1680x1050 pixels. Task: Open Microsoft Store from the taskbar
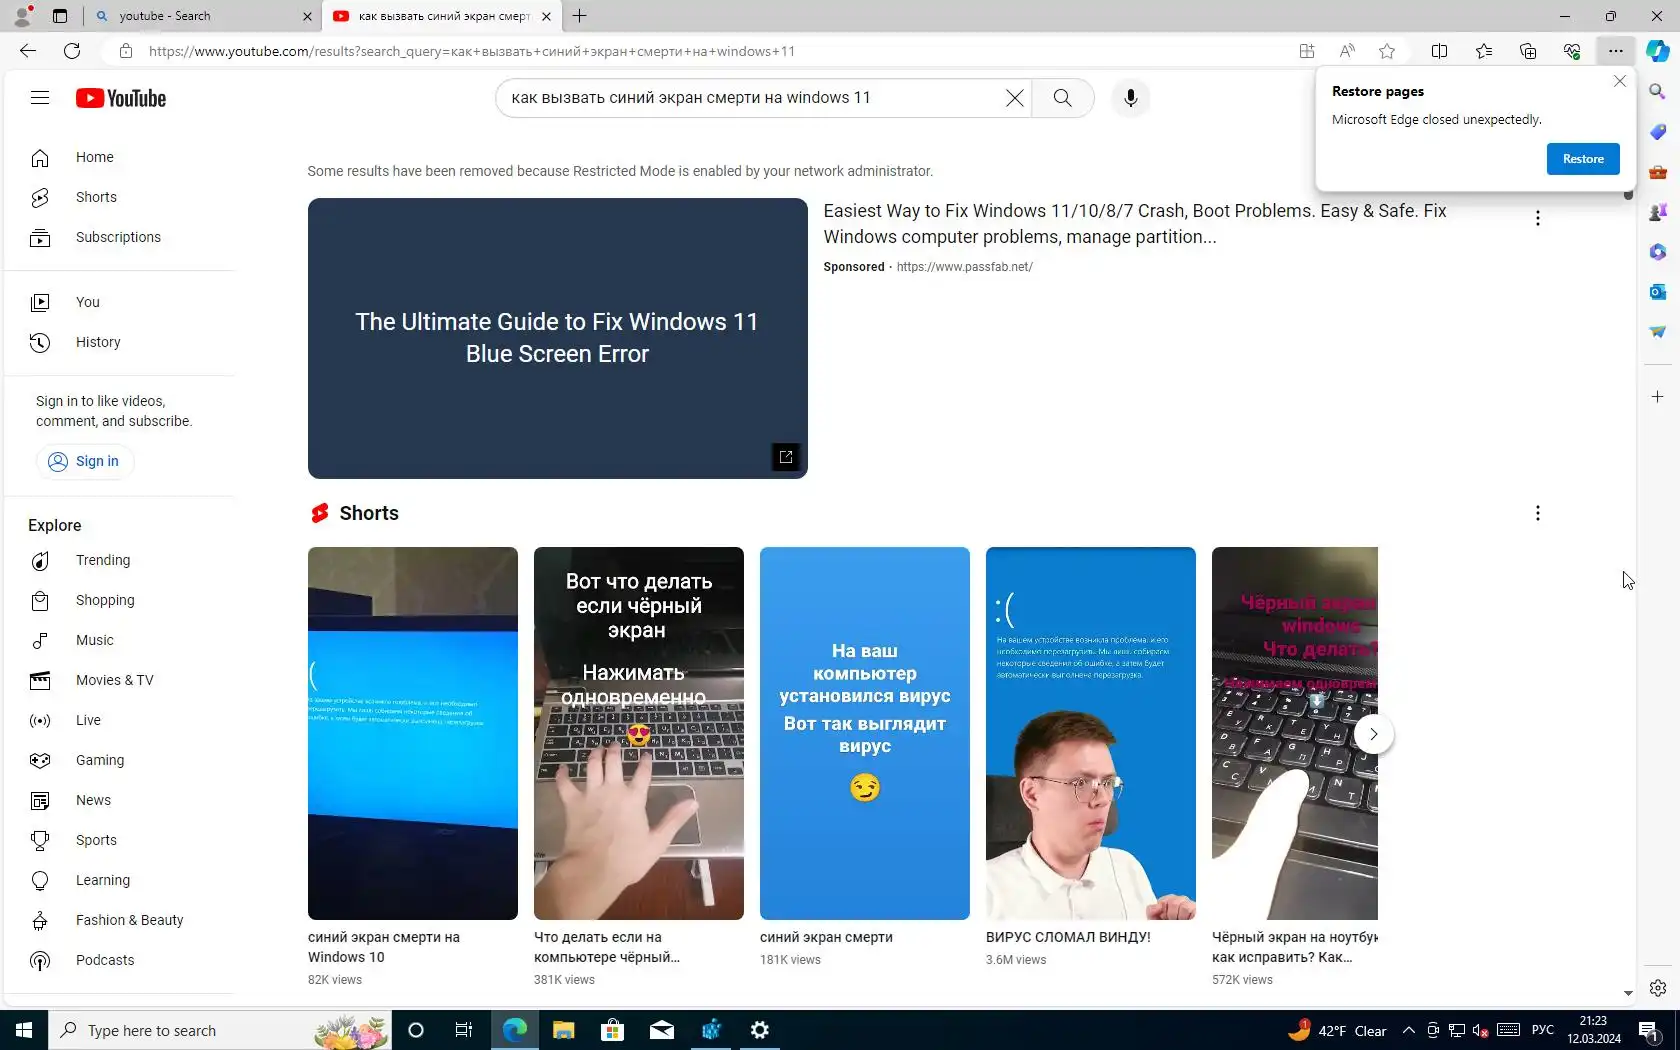pyautogui.click(x=613, y=1030)
